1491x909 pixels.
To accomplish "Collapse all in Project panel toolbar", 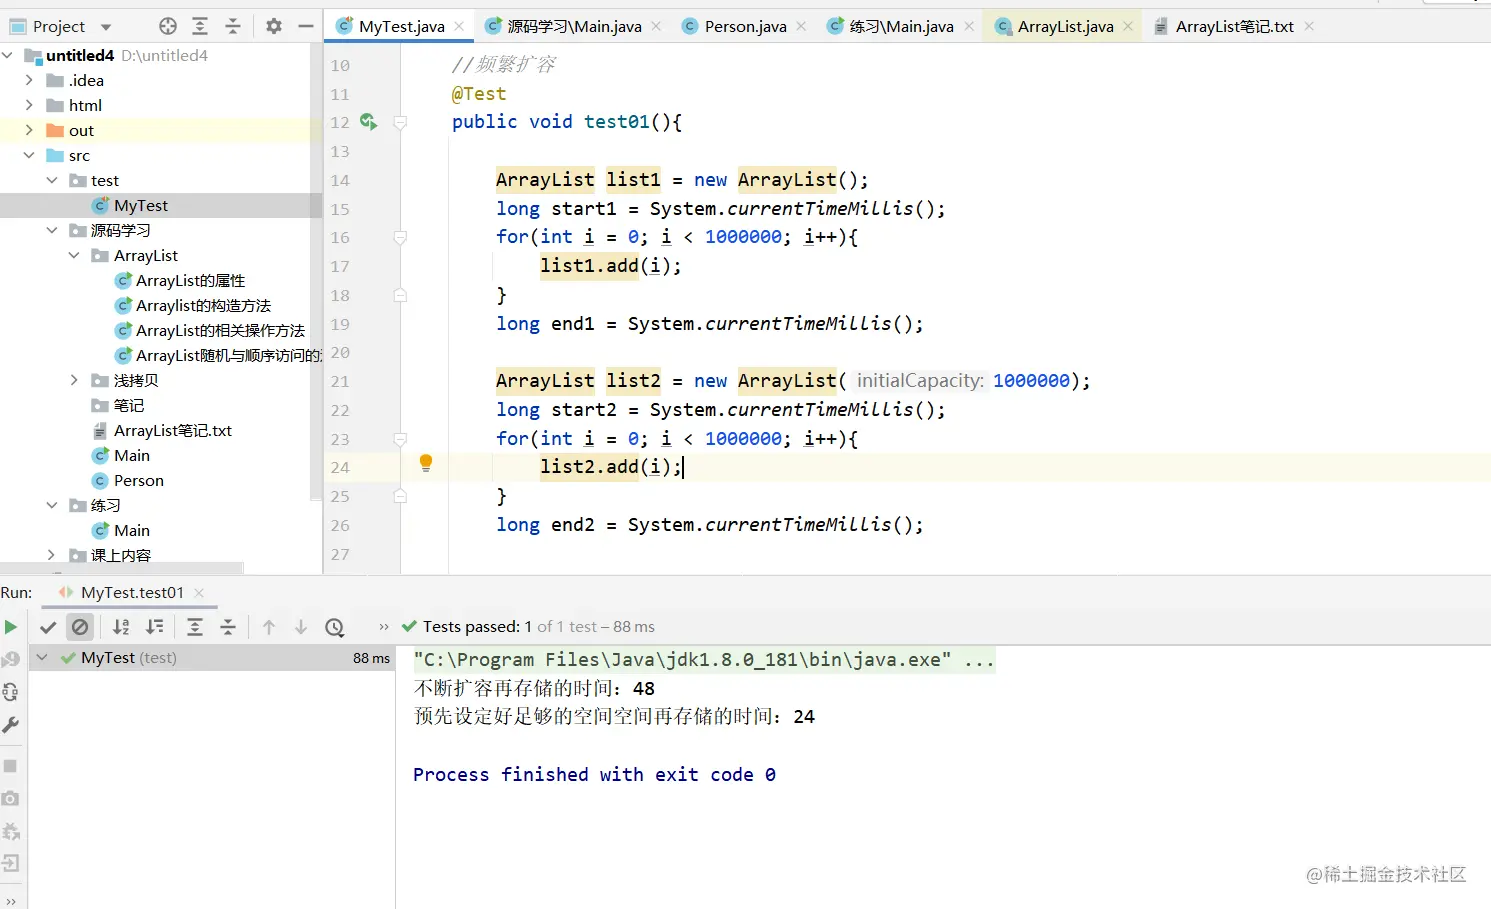I will click(233, 26).
